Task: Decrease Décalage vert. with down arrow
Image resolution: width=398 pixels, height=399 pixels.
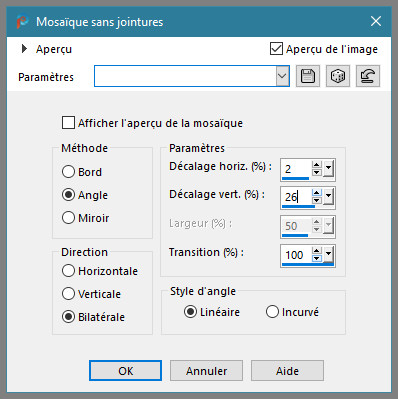Action: 317,201
